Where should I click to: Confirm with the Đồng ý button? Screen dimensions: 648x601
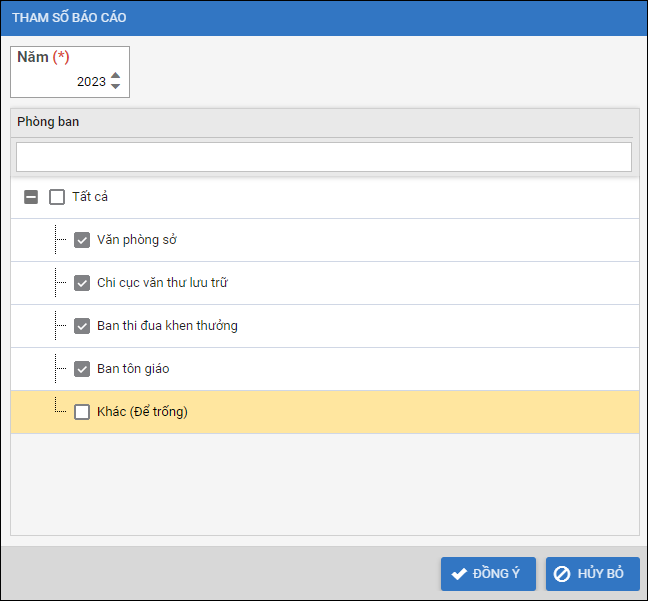pos(488,574)
